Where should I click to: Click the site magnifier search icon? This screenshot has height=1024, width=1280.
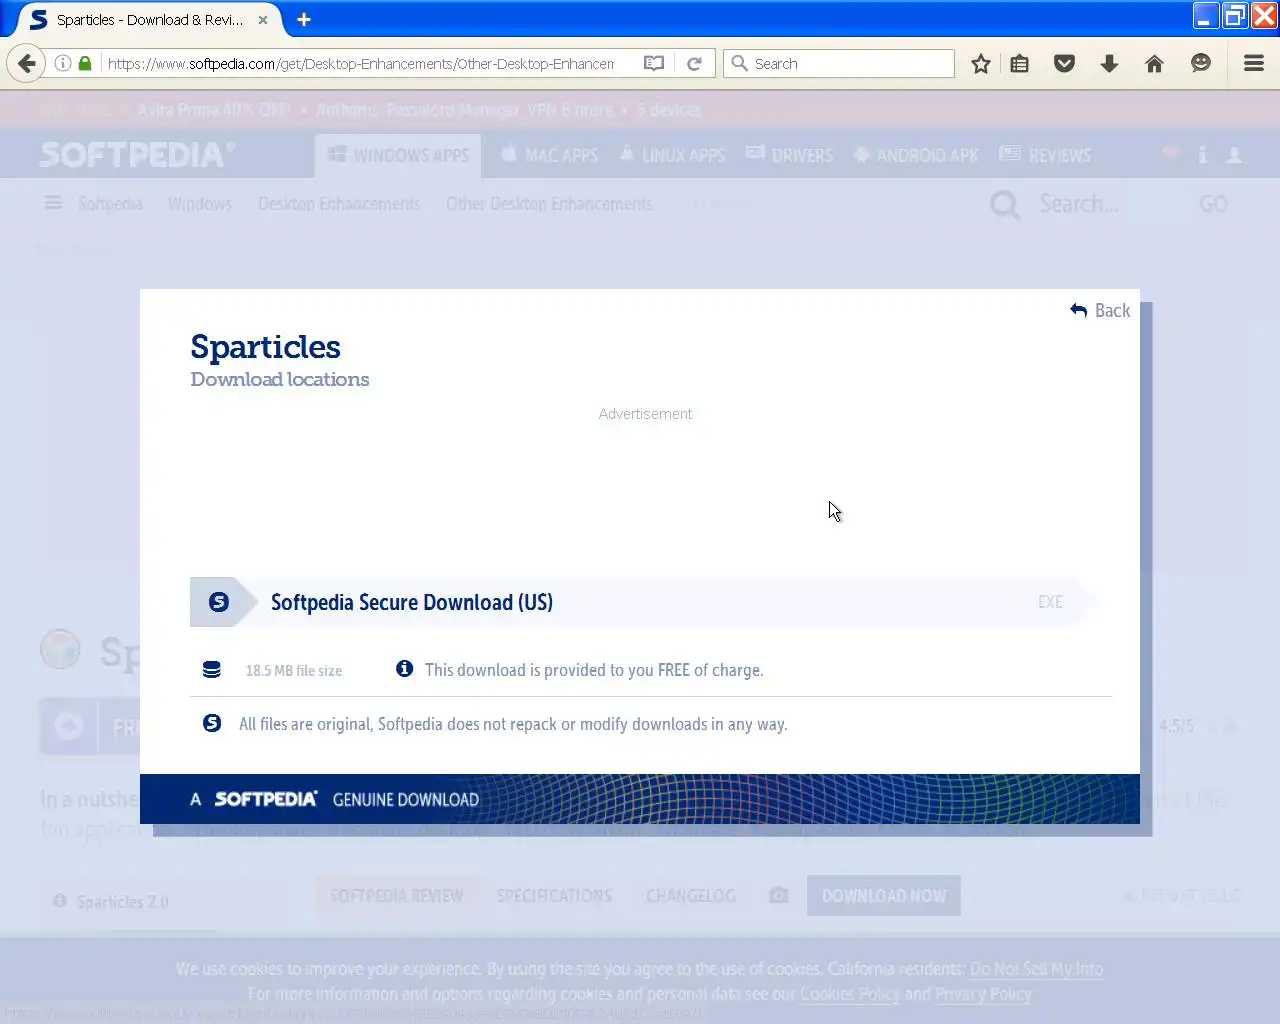1005,205
